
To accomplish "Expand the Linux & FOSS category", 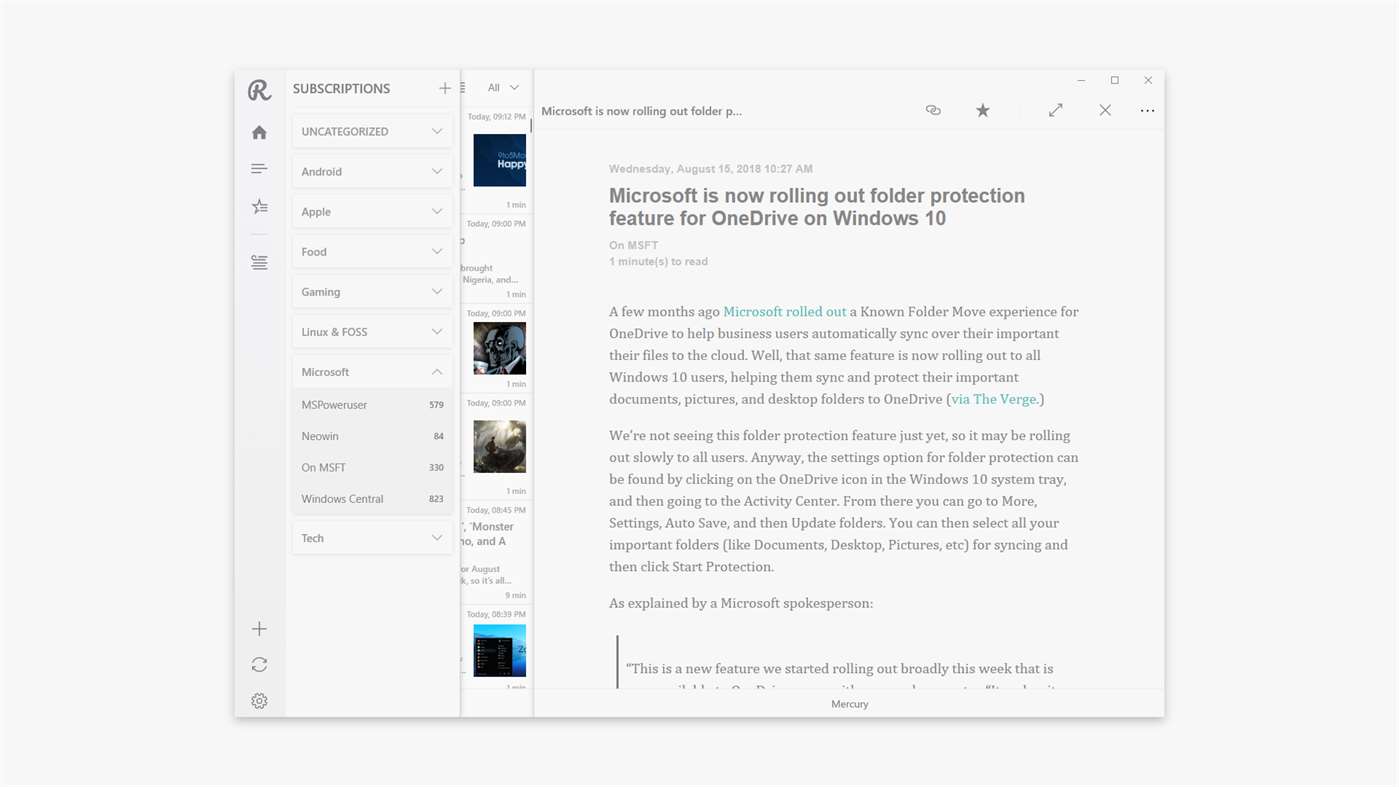I will (372, 331).
